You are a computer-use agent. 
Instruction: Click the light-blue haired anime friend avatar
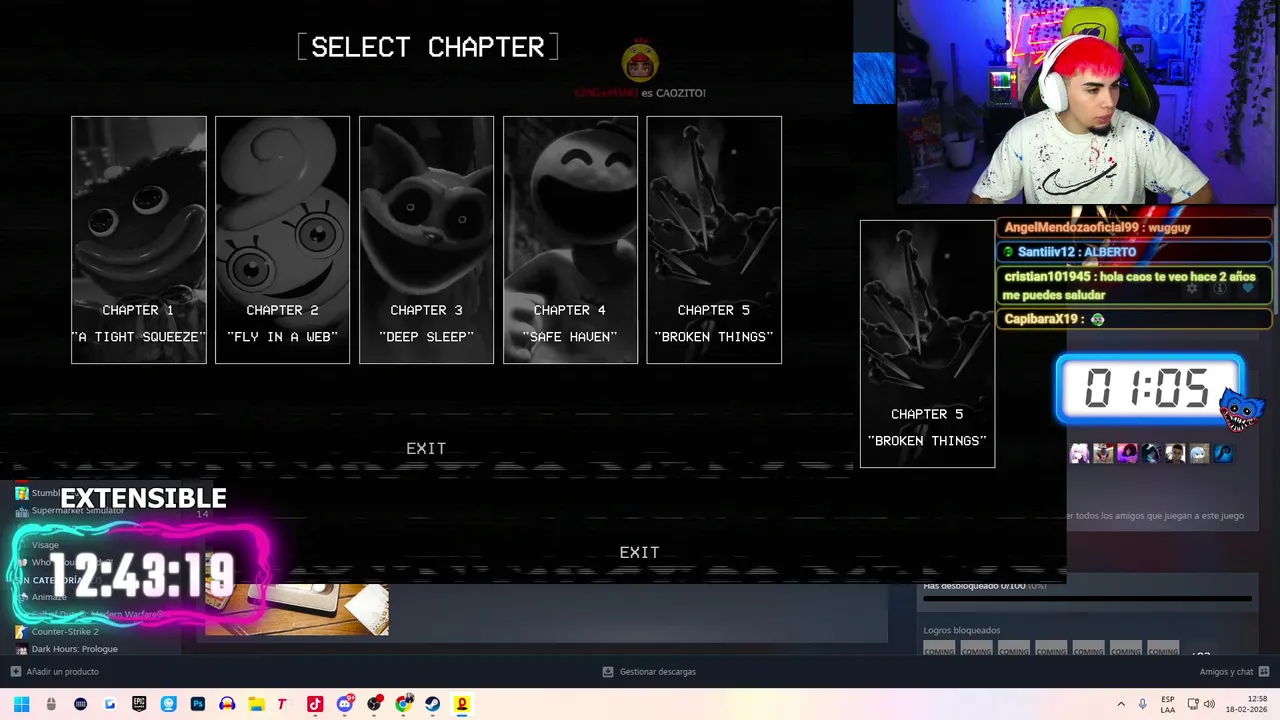pyautogui.click(x=1199, y=454)
